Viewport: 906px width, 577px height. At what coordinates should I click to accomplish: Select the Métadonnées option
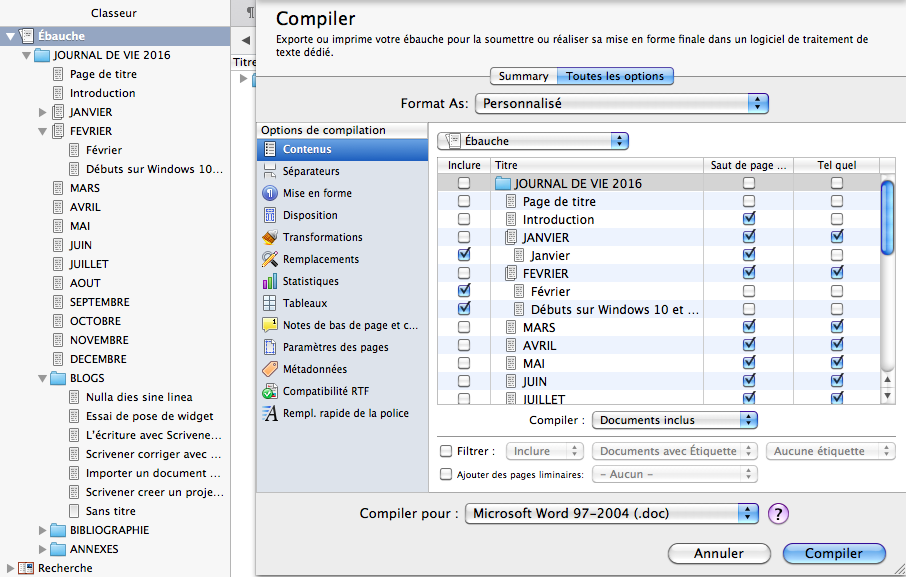(x=315, y=369)
